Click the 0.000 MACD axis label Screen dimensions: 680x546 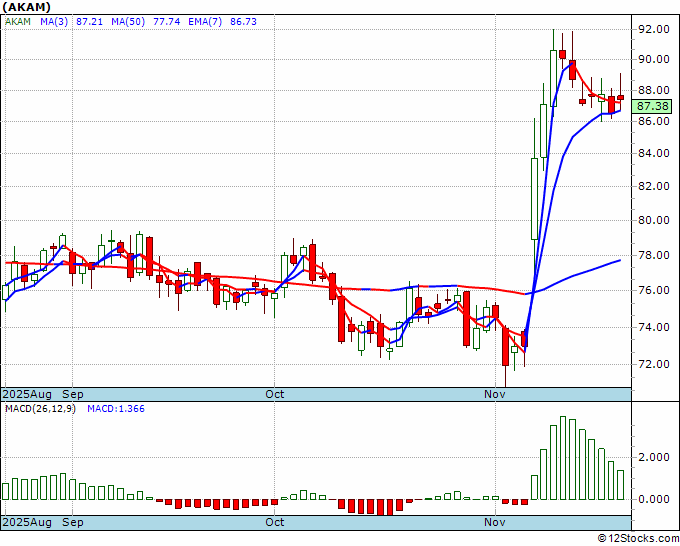click(654, 499)
